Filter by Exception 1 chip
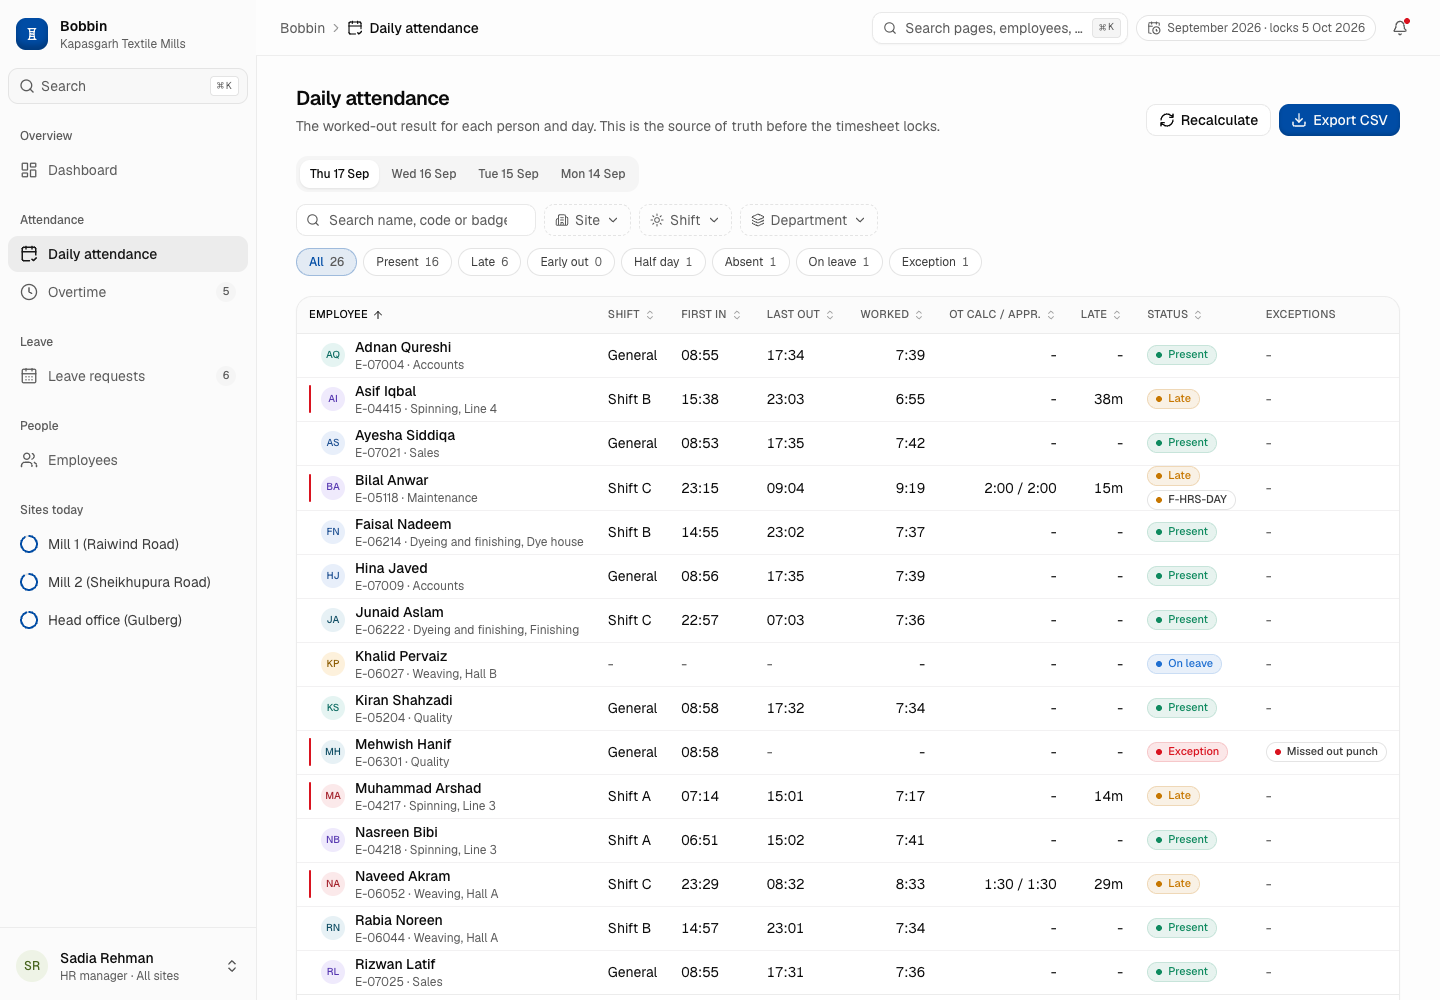This screenshot has width=1440, height=1000. click(x=935, y=262)
